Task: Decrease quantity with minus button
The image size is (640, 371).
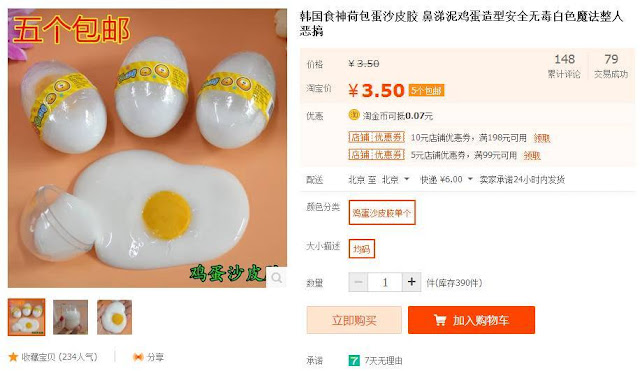Action: [x=358, y=282]
